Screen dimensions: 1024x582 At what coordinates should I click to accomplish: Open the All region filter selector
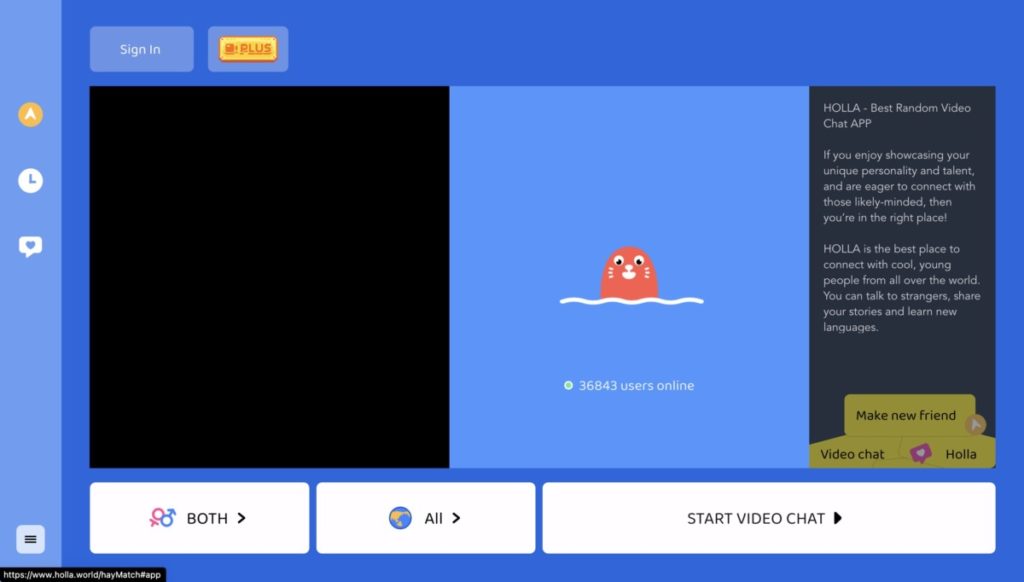tap(426, 518)
